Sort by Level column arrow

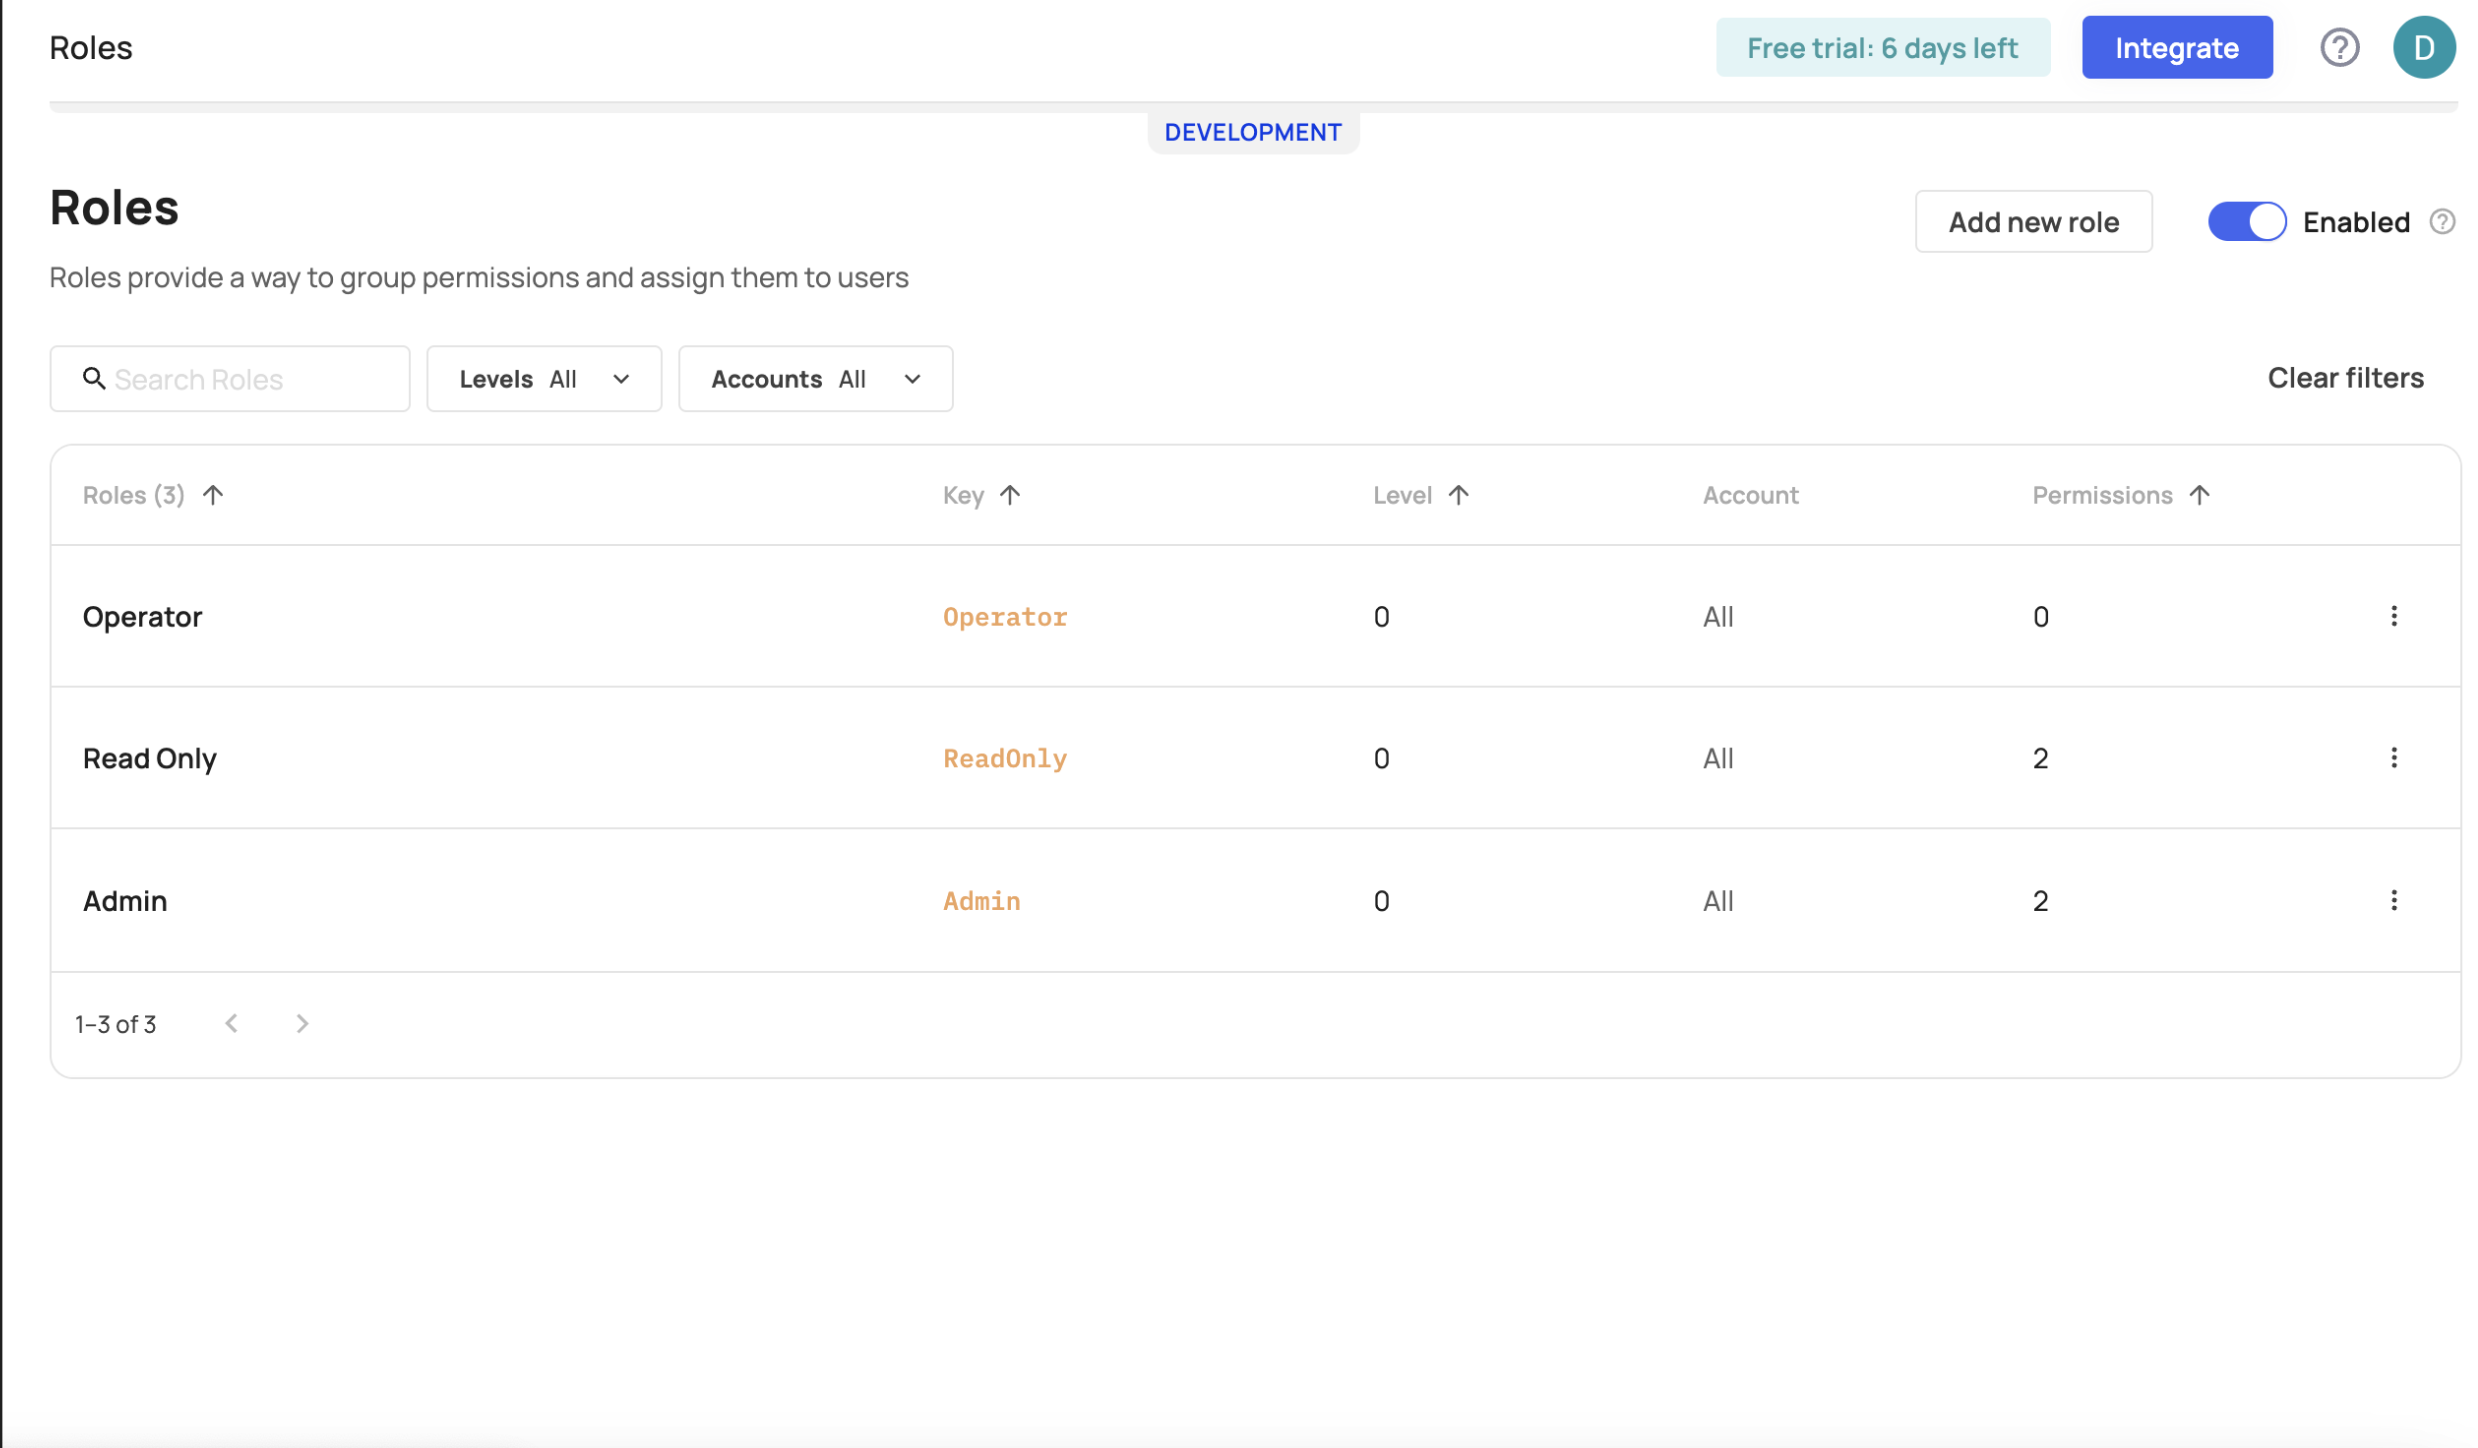pyautogui.click(x=1458, y=495)
